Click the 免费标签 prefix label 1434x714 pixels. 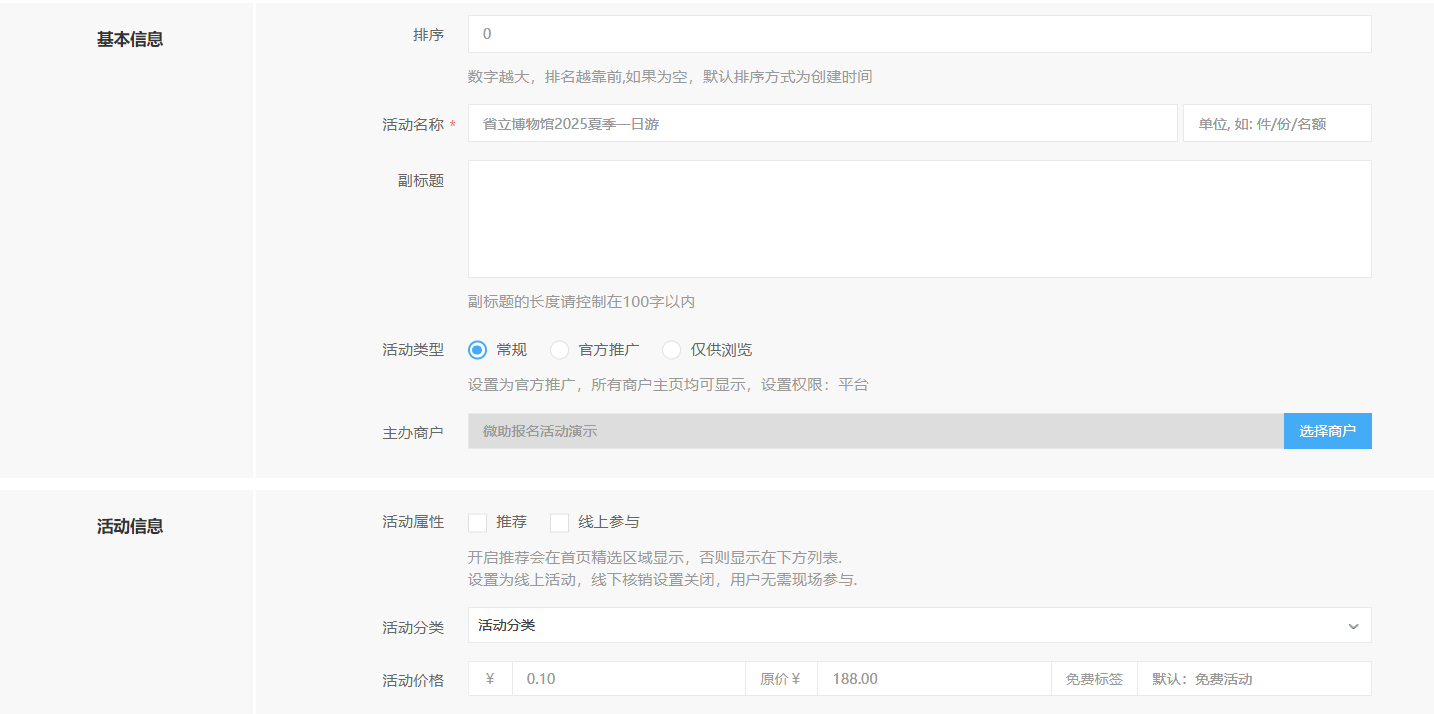point(1094,679)
